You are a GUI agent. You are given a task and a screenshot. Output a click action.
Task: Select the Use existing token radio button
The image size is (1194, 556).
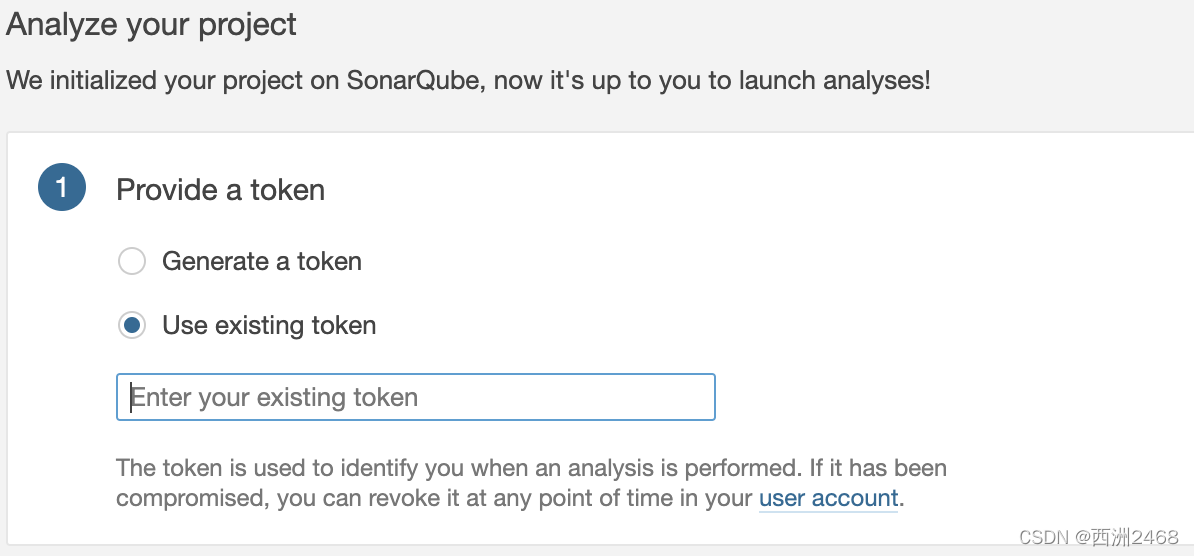click(132, 326)
